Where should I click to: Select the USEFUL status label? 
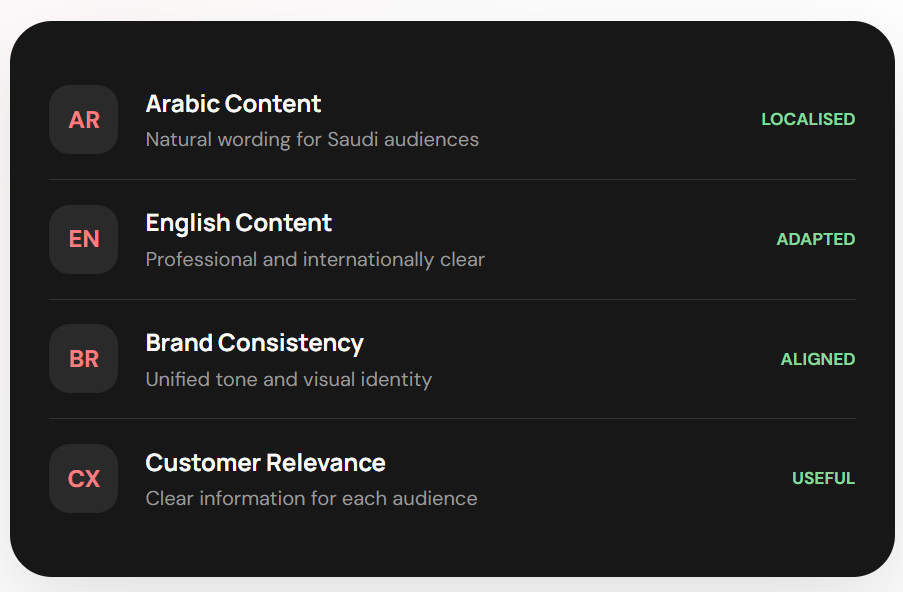tap(824, 478)
